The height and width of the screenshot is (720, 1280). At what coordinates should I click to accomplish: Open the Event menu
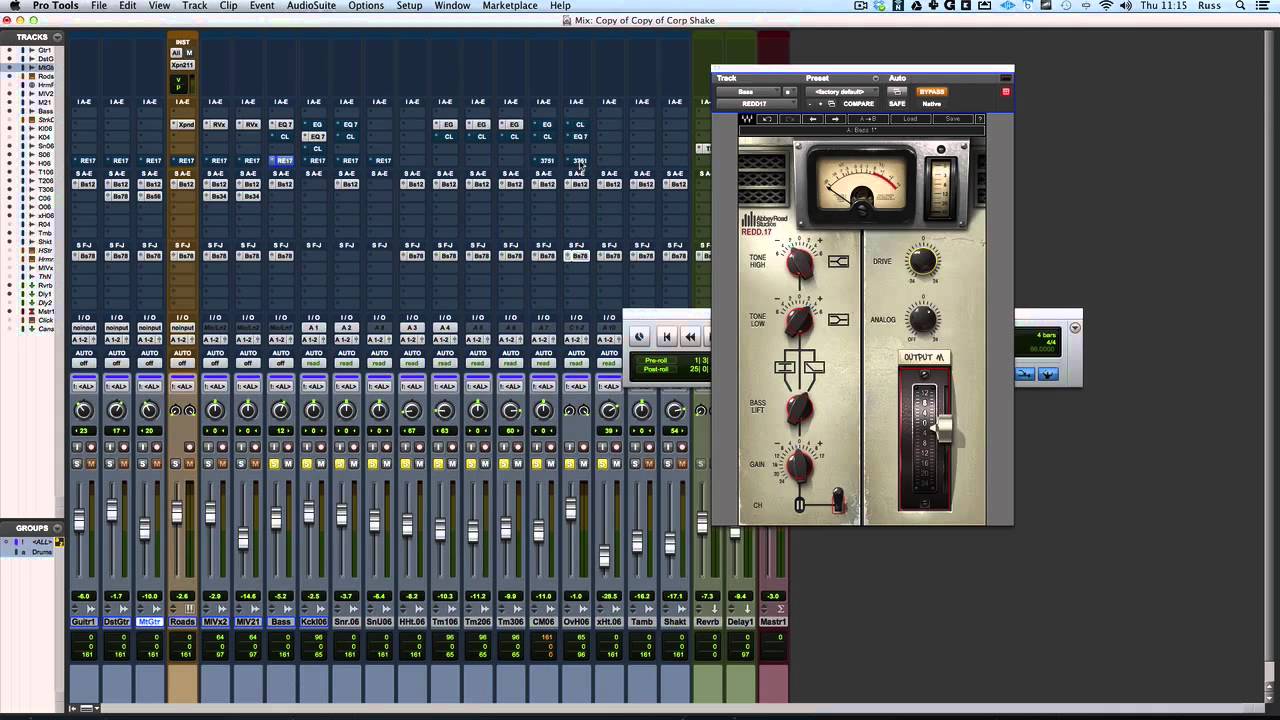(262, 6)
